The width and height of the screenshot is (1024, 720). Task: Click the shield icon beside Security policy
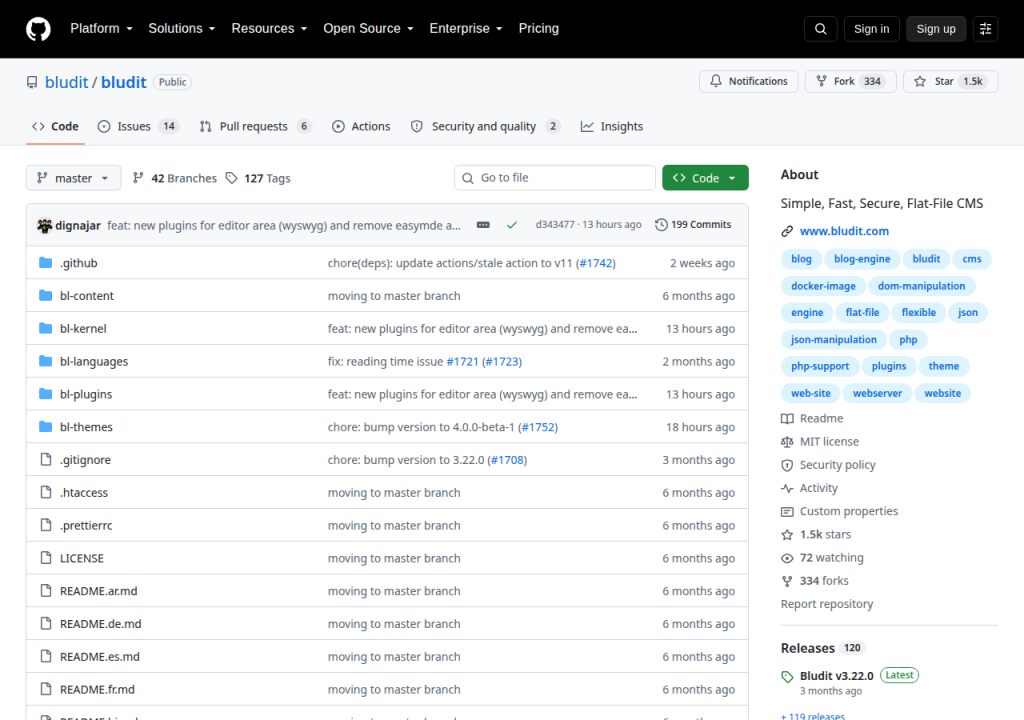coord(787,465)
